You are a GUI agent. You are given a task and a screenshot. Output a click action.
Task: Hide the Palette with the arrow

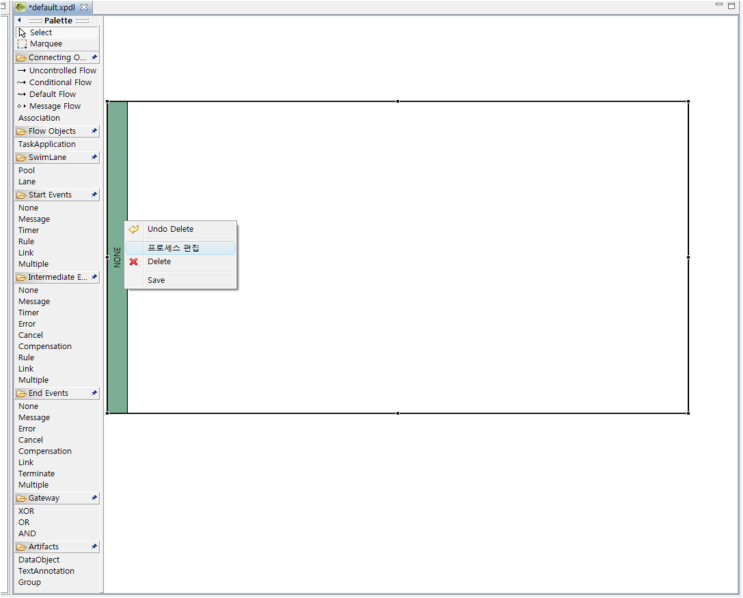(x=19, y=20)
